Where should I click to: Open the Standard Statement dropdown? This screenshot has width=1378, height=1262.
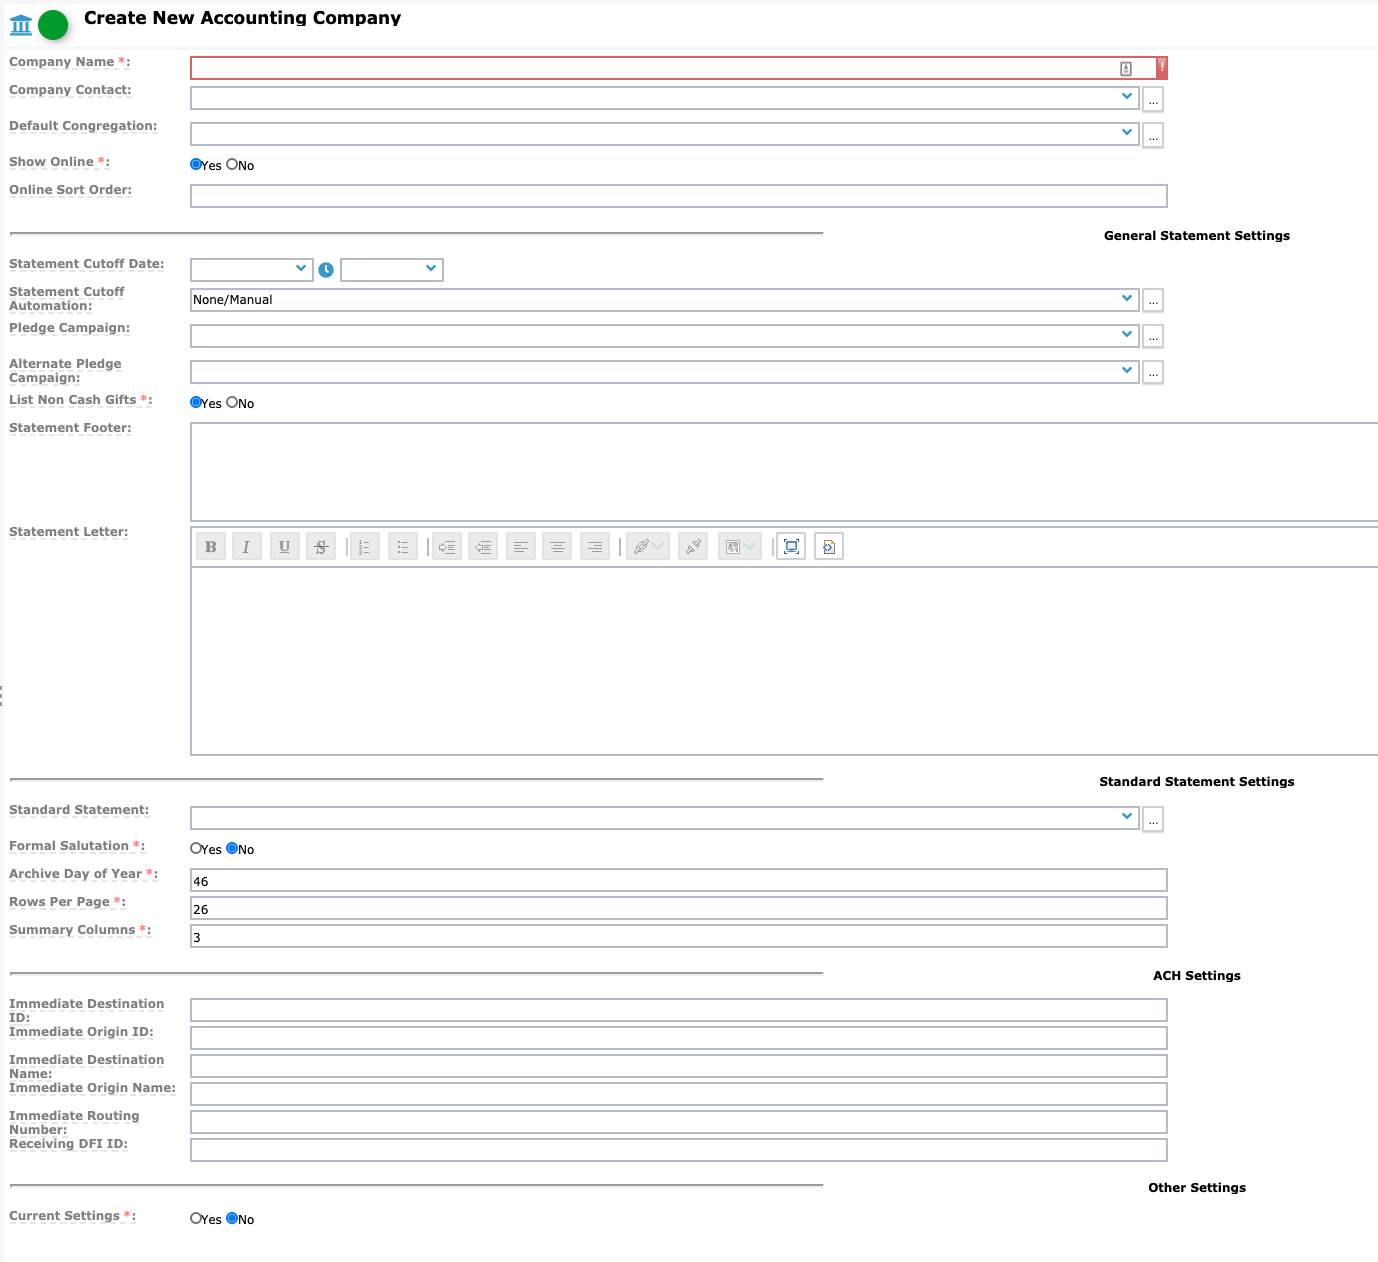[665, 818]
